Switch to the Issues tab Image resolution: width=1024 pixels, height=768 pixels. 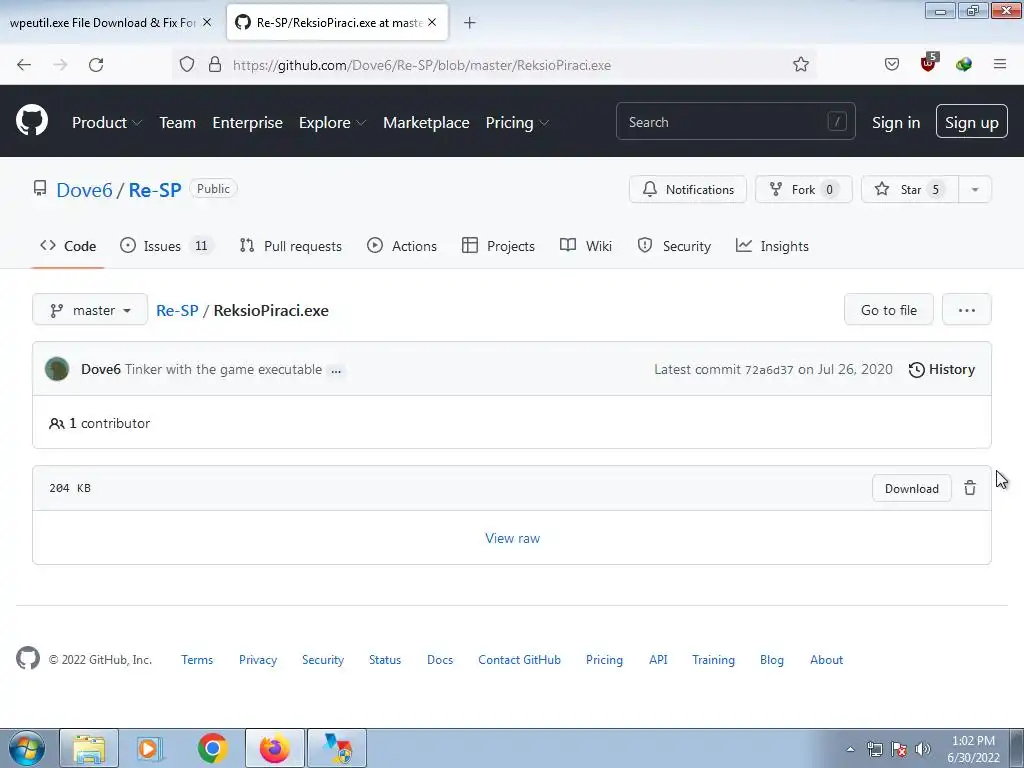coord(167,246)
